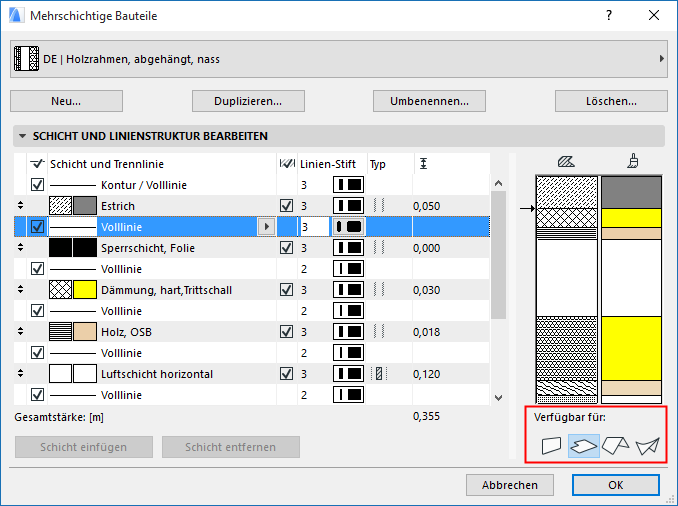Click the Luftschicht horizontal thickness 0,120

pyautogui.click(x=426, y=374)
